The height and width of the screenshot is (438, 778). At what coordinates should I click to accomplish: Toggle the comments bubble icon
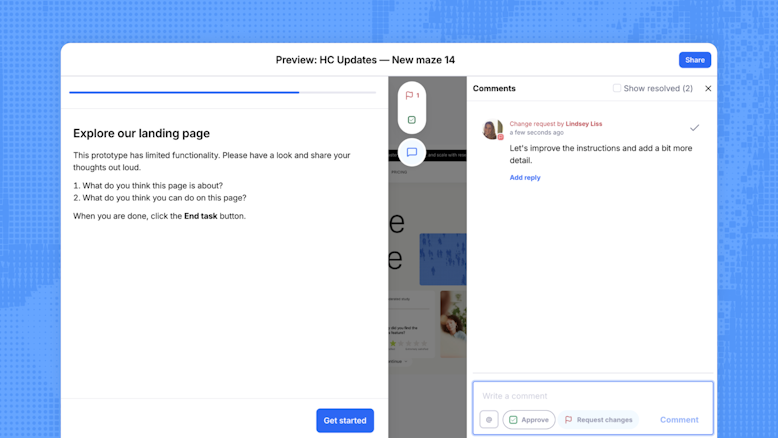click(x=412, y=152)
